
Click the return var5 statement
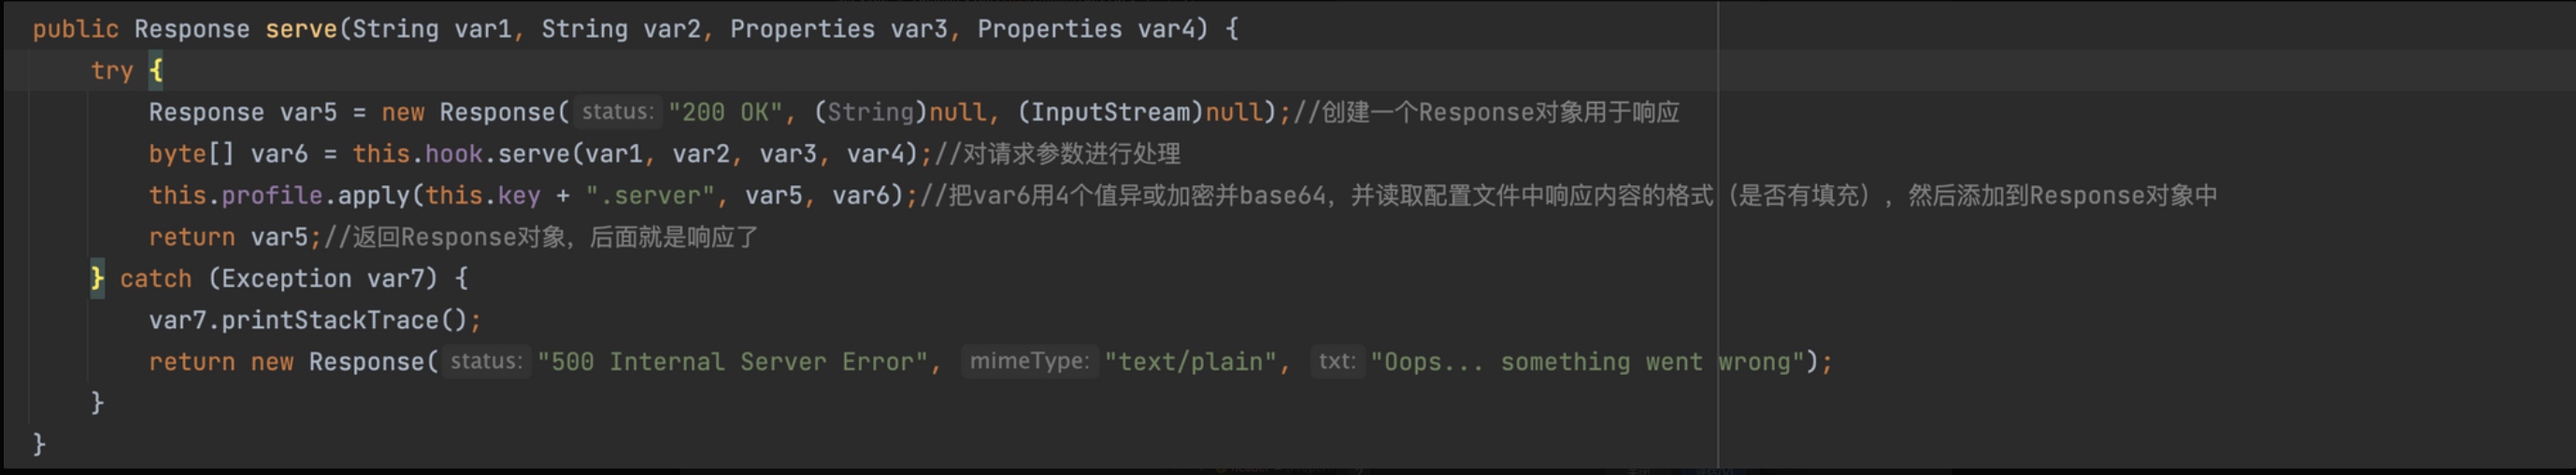pyautogui.click(x=232, y=237)
